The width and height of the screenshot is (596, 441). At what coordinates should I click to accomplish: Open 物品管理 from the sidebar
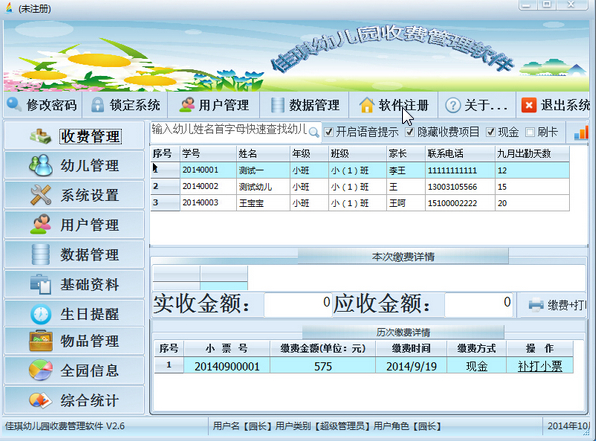coord(74,341)
